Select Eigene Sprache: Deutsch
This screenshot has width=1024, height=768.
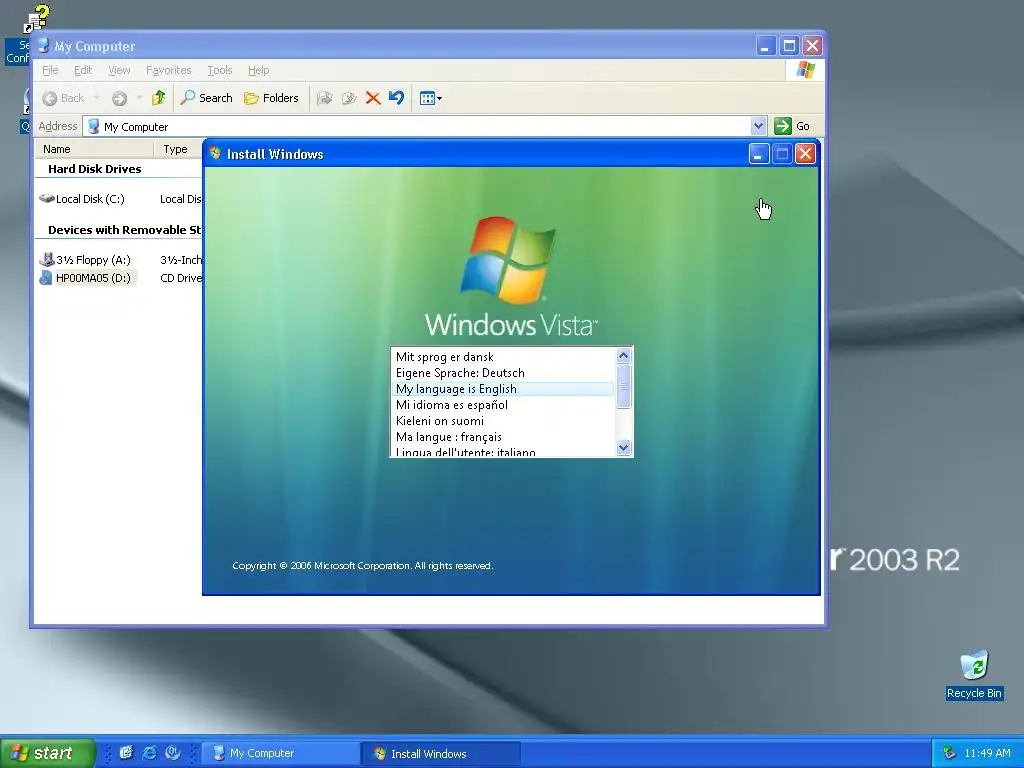point(503,373)
